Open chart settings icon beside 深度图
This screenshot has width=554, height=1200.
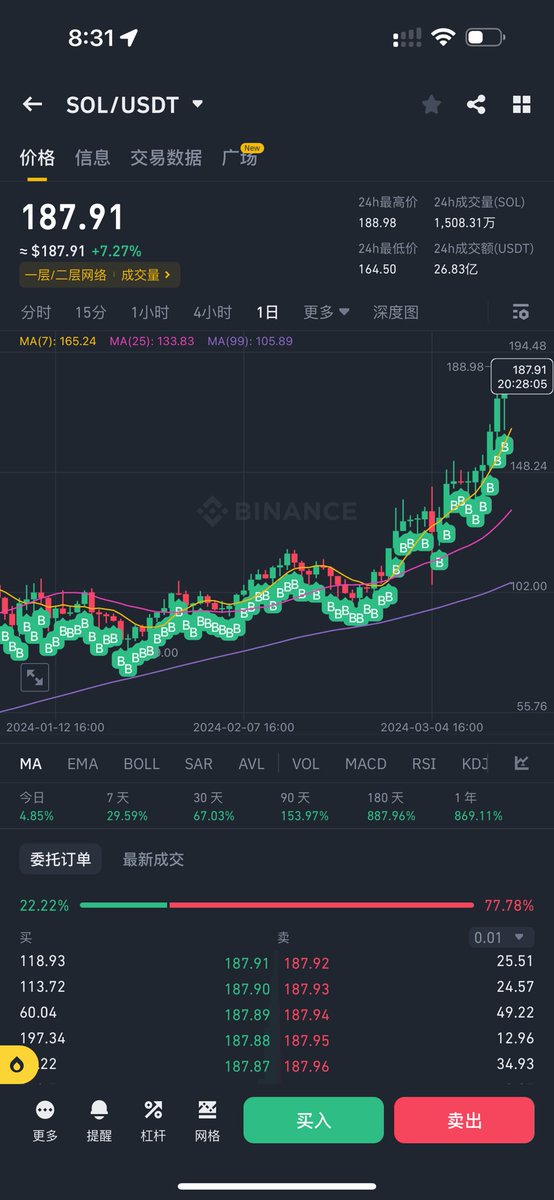coord(520,312)
